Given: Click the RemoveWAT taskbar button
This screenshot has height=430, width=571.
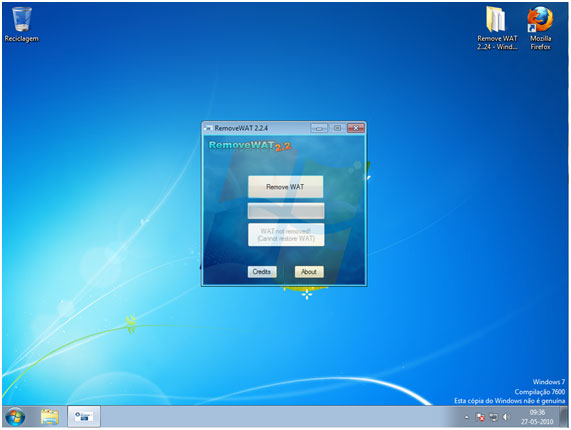Looking at the screenshot, I should click(84, 416).
